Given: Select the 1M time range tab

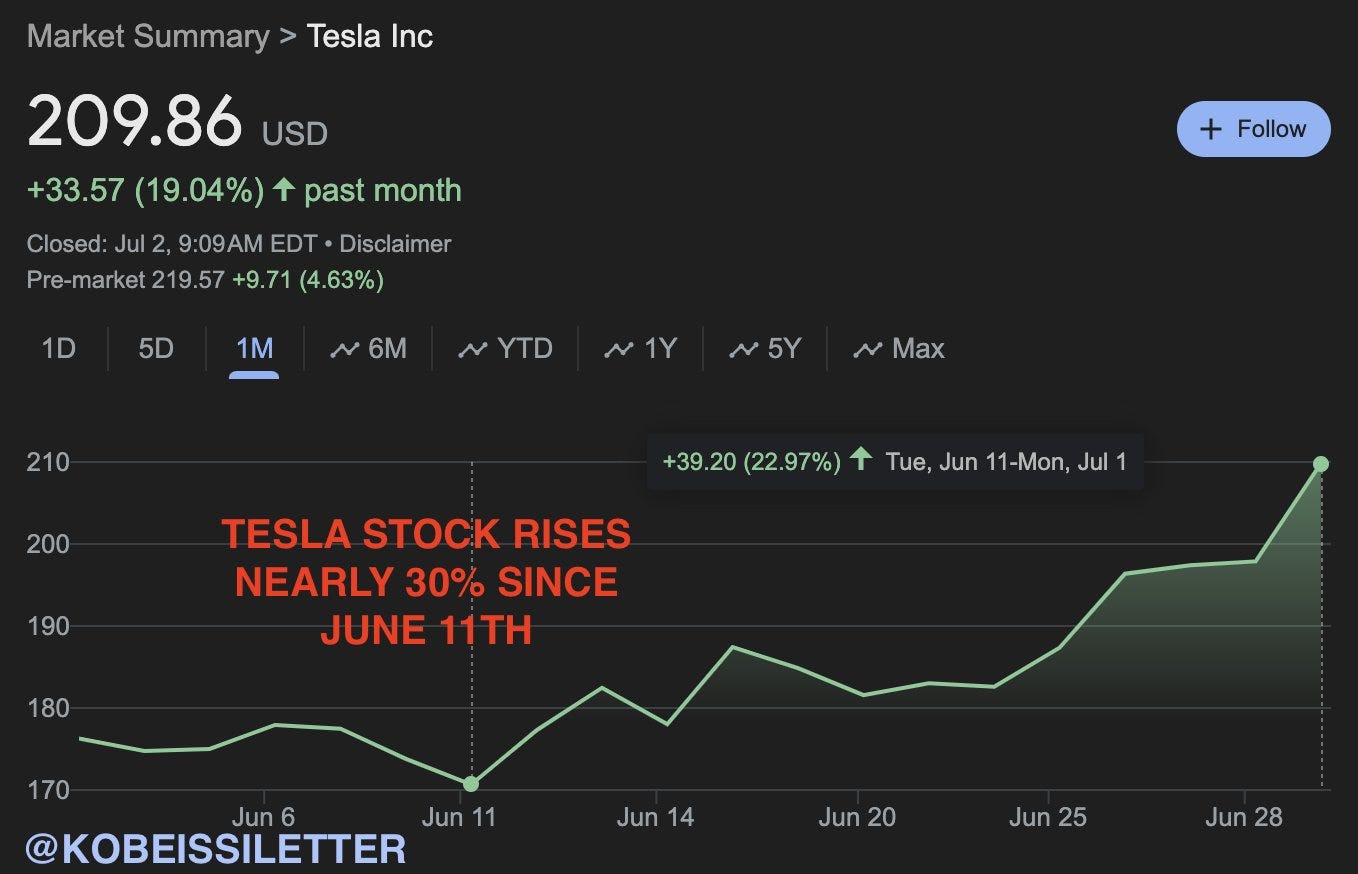Looking at the screenshot, I should [x=254, y=349].
